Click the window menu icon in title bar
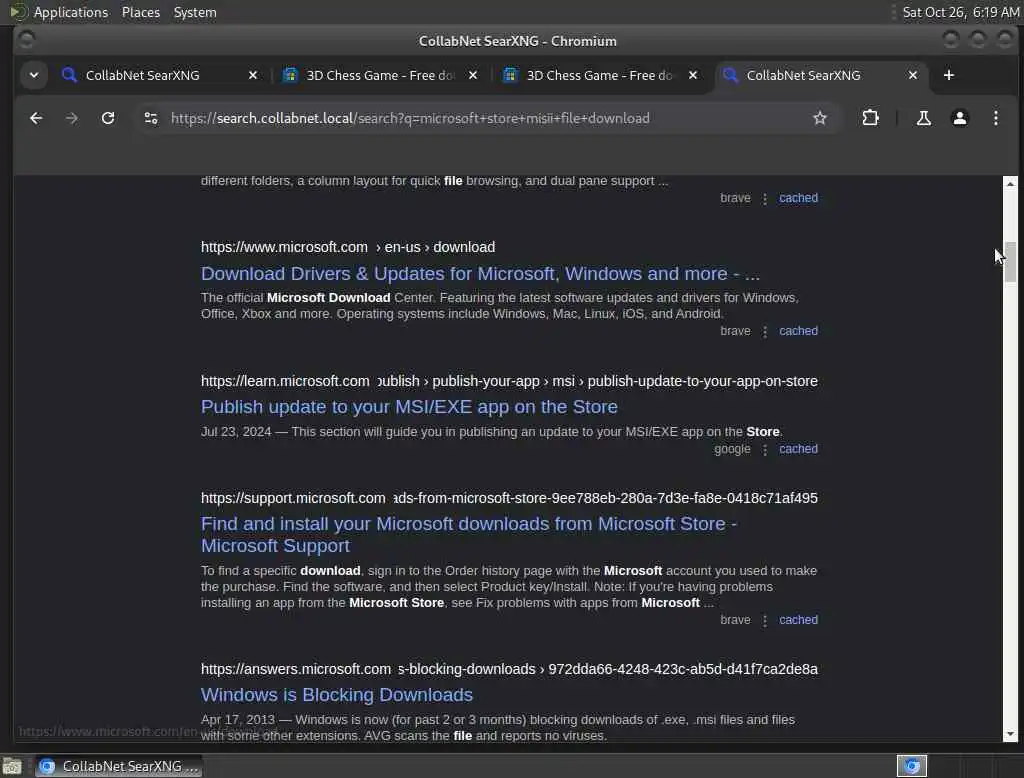Screen dimensions: 1024x778 pyautogui.click(x=26, y=41)
